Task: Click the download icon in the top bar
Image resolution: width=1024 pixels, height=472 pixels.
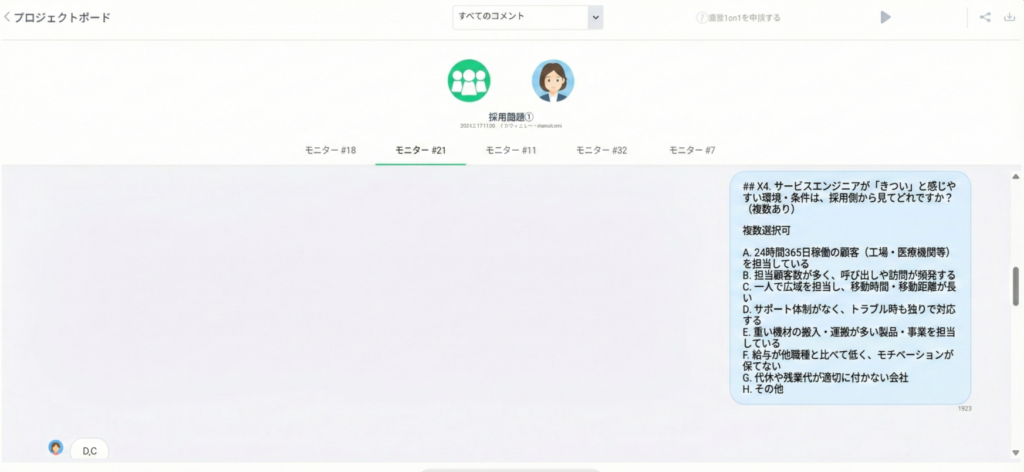Action: point(1008,17)
